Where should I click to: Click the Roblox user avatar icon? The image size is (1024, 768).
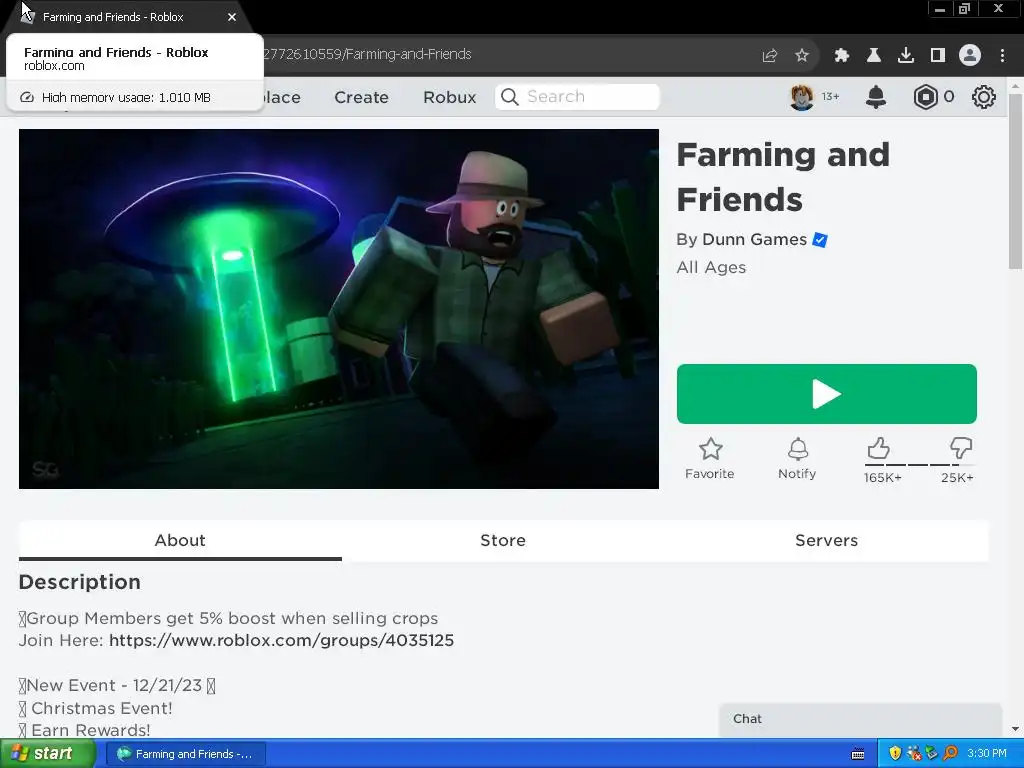pyautogui.click(x=801, y=97)
